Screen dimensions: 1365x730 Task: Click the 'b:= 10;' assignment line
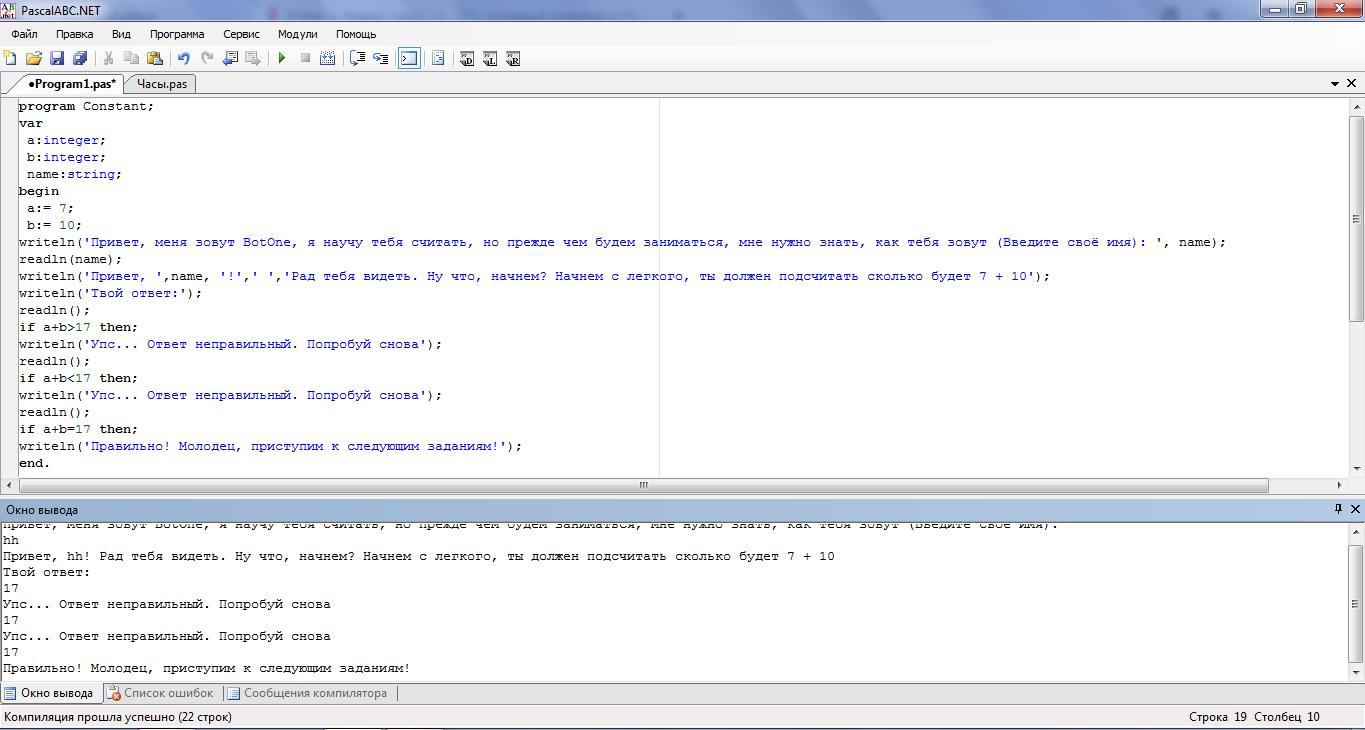(54, 225)
